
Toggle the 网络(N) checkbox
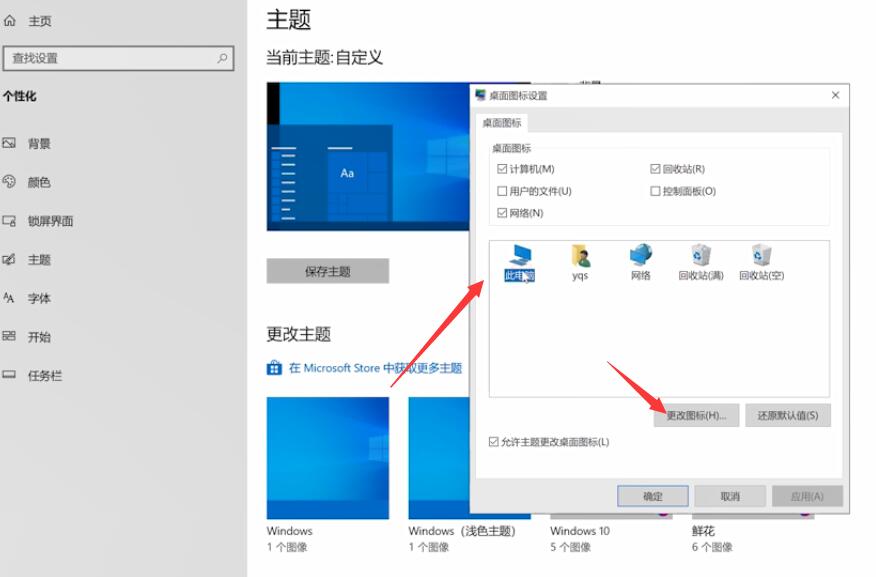point(502,213)
